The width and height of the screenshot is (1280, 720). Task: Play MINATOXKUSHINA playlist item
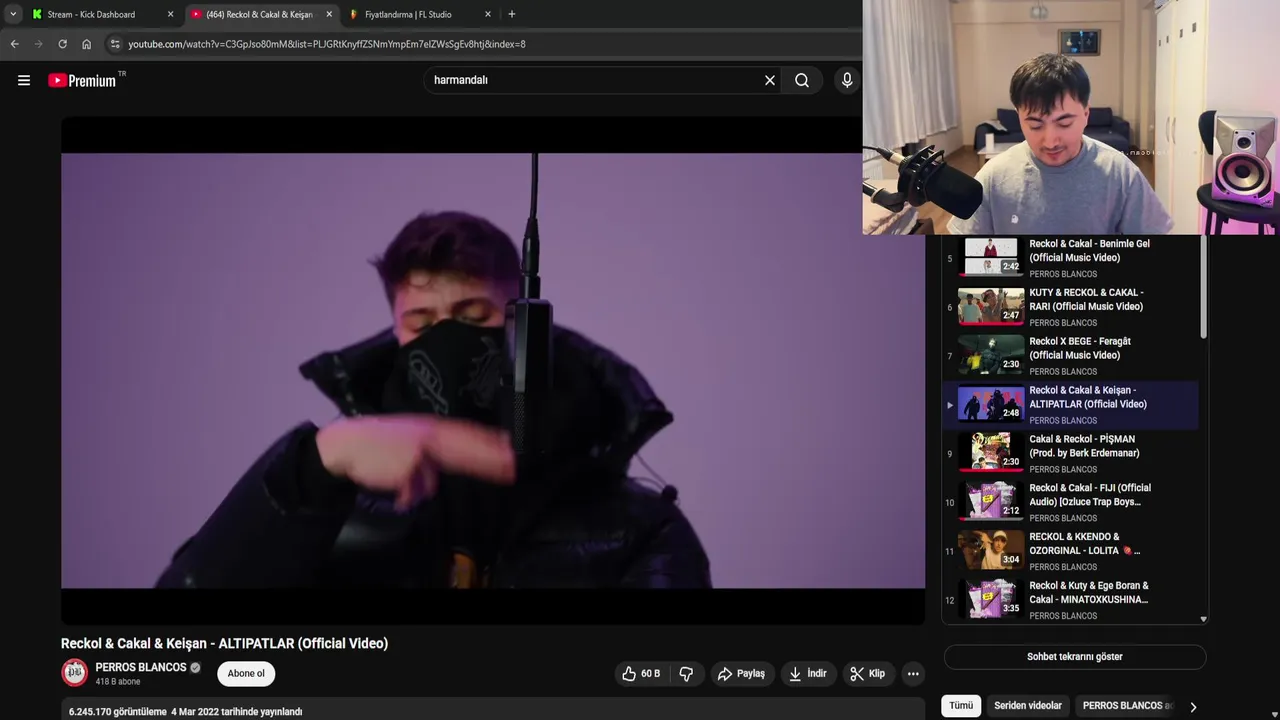[x=1070, y=600]
